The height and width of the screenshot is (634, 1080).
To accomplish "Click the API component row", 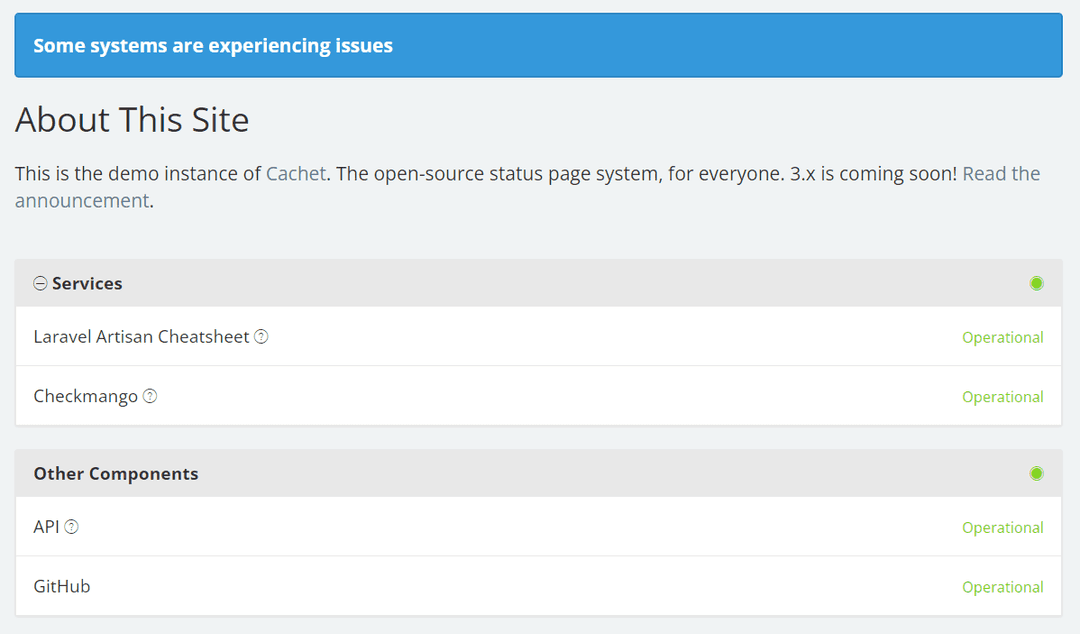I will 43,527.
